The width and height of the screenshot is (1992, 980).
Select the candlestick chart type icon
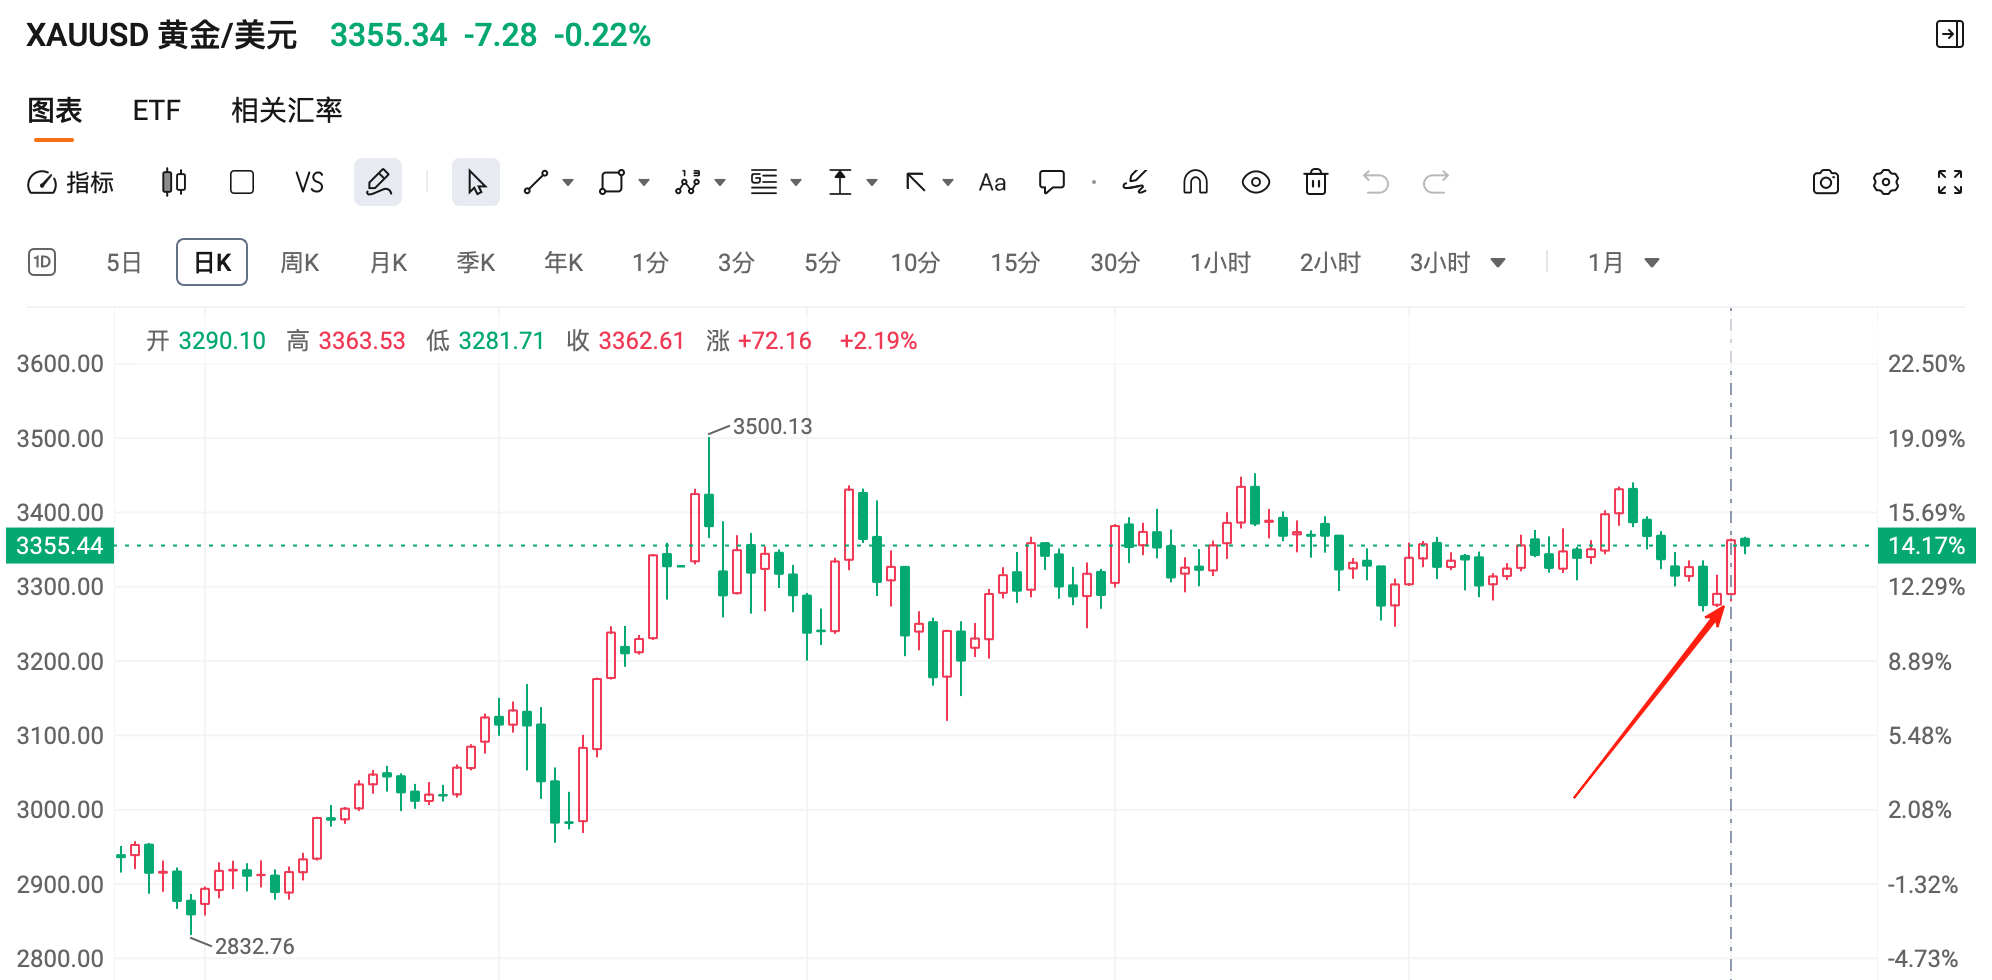pyautogui.click(x=174, y=182)
